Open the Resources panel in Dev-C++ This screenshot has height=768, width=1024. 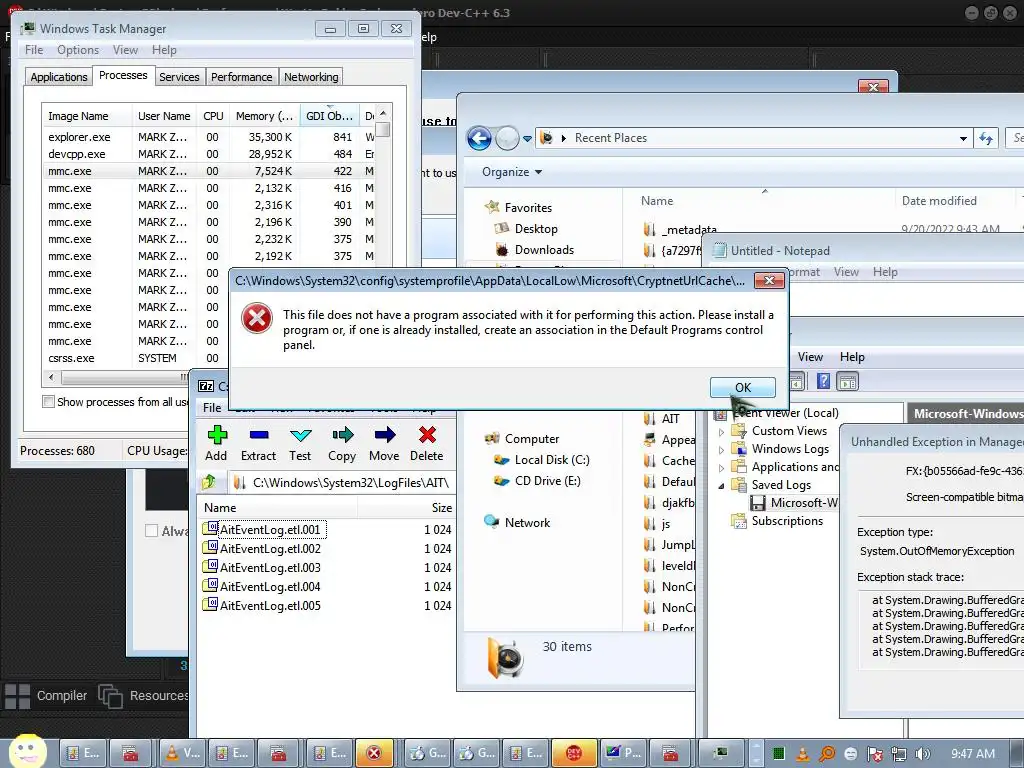pos(144,696)
